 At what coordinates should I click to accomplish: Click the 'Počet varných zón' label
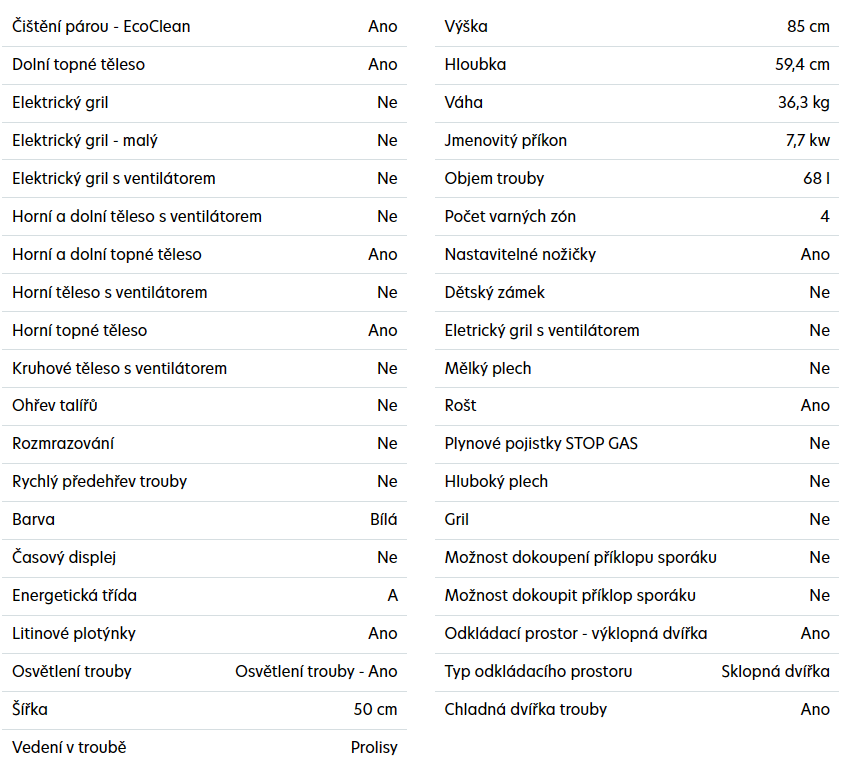click(510, 217)
